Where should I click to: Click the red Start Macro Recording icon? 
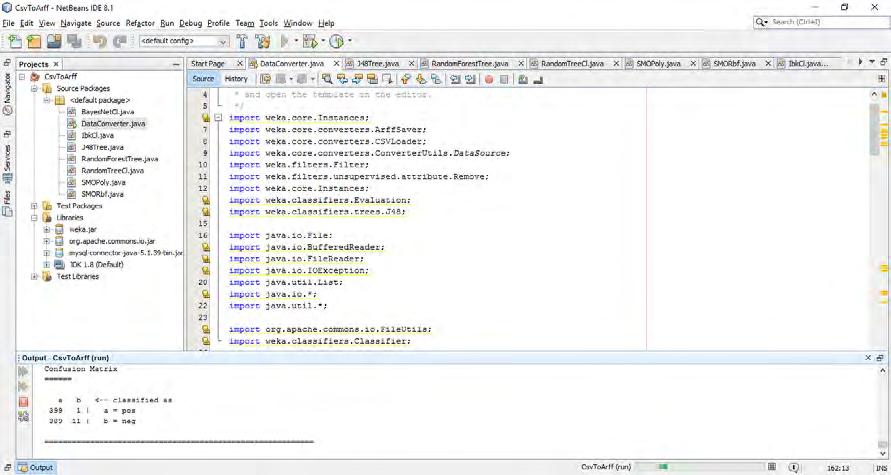[x=489, y=80]
